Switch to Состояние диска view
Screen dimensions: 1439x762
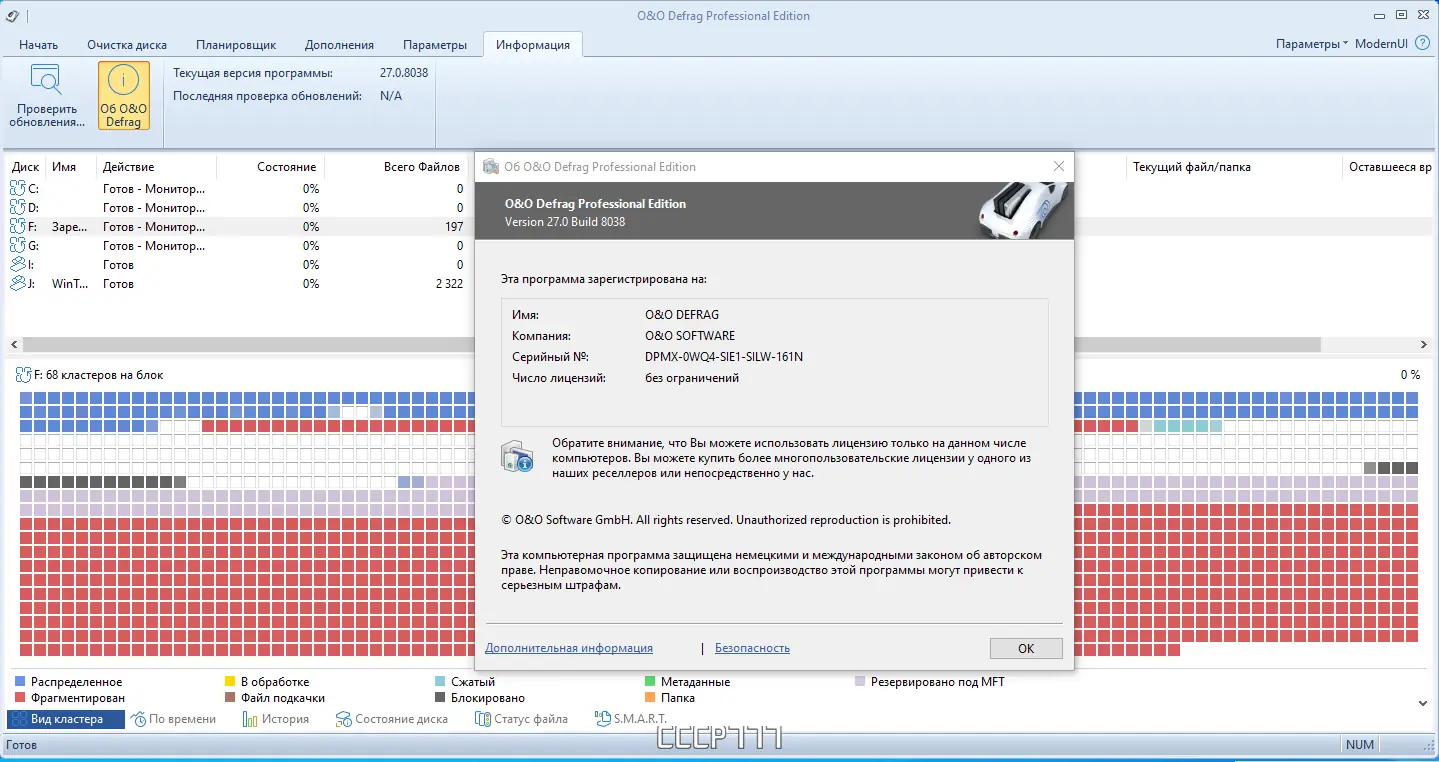(392, 718)
